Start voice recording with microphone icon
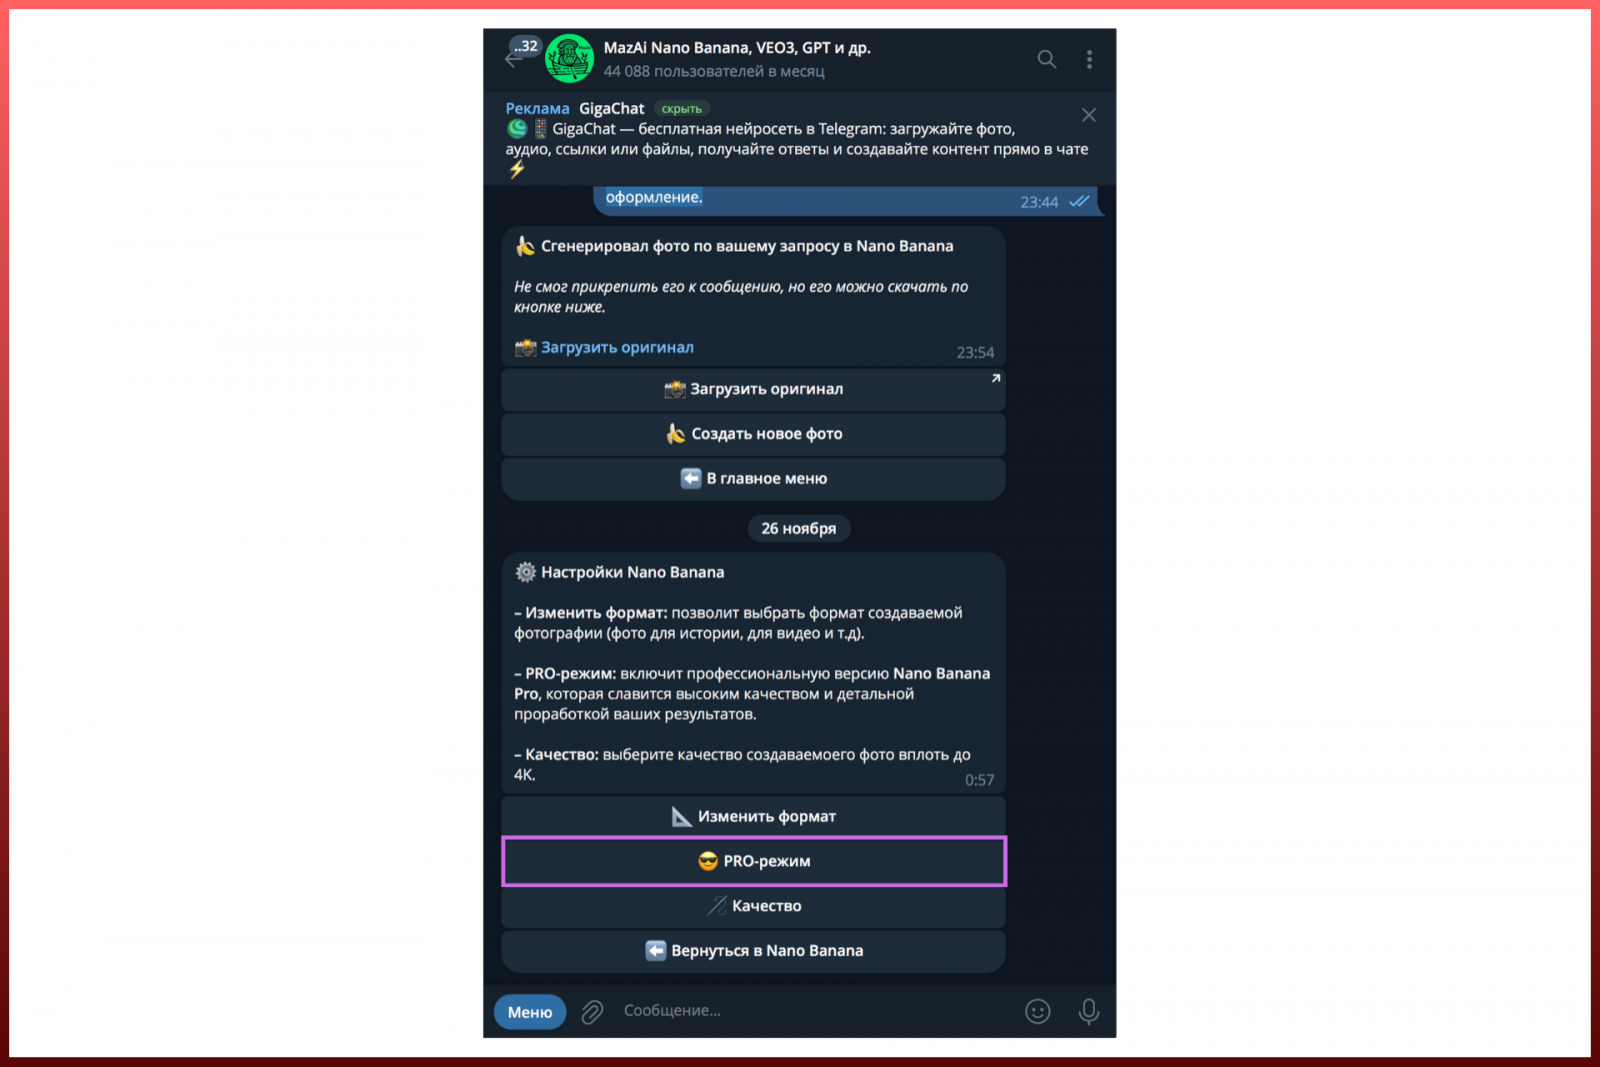1600x1067 pixels. click(1089, 1012)
